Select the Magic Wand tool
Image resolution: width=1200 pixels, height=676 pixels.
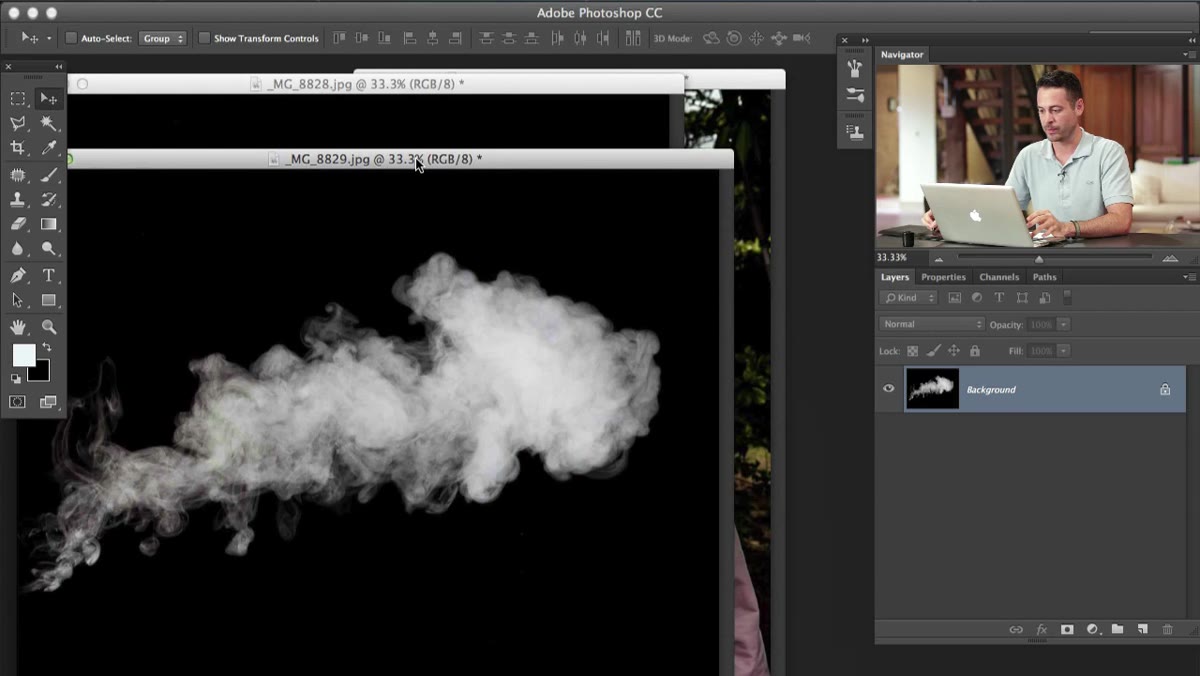[48, 124]
